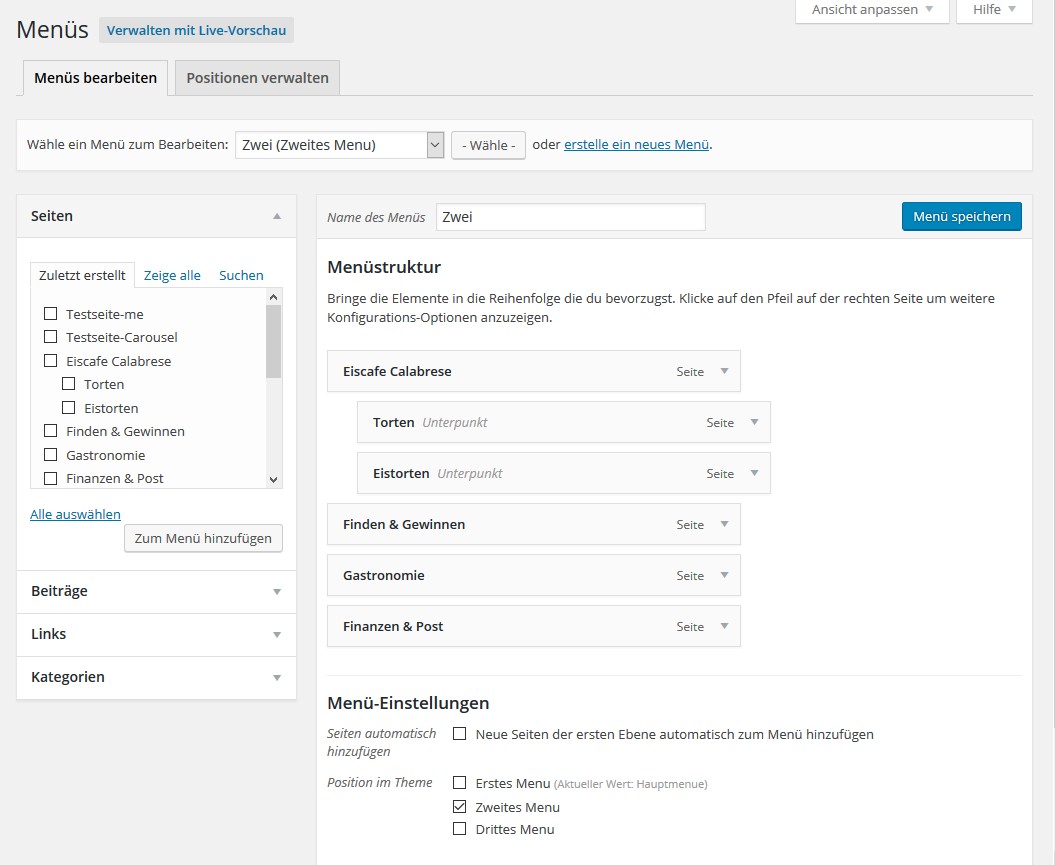Open the Eistorten menu item settings arrow
The width and height of the screenshot is (1055, 865).
click(x=755, y=473)
